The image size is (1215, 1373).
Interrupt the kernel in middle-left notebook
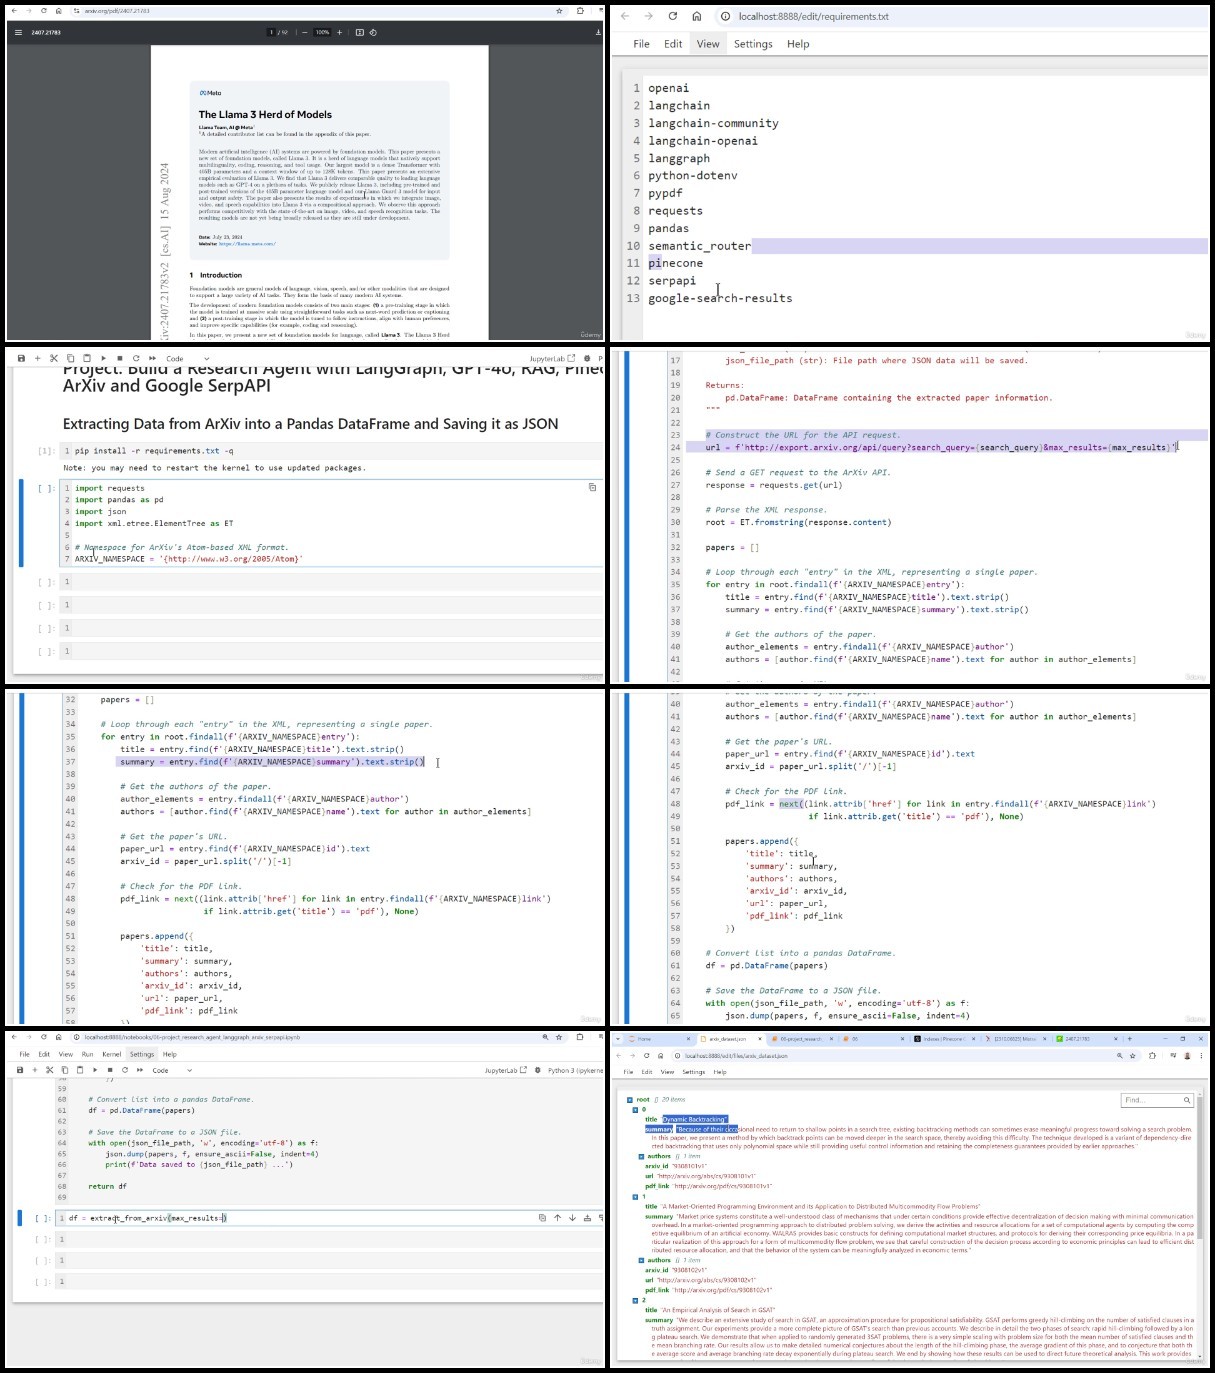(x=120, y=358)
